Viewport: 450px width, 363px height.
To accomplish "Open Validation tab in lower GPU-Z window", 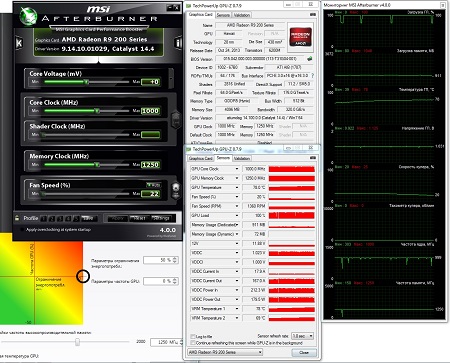I will (x=242, y=158).
